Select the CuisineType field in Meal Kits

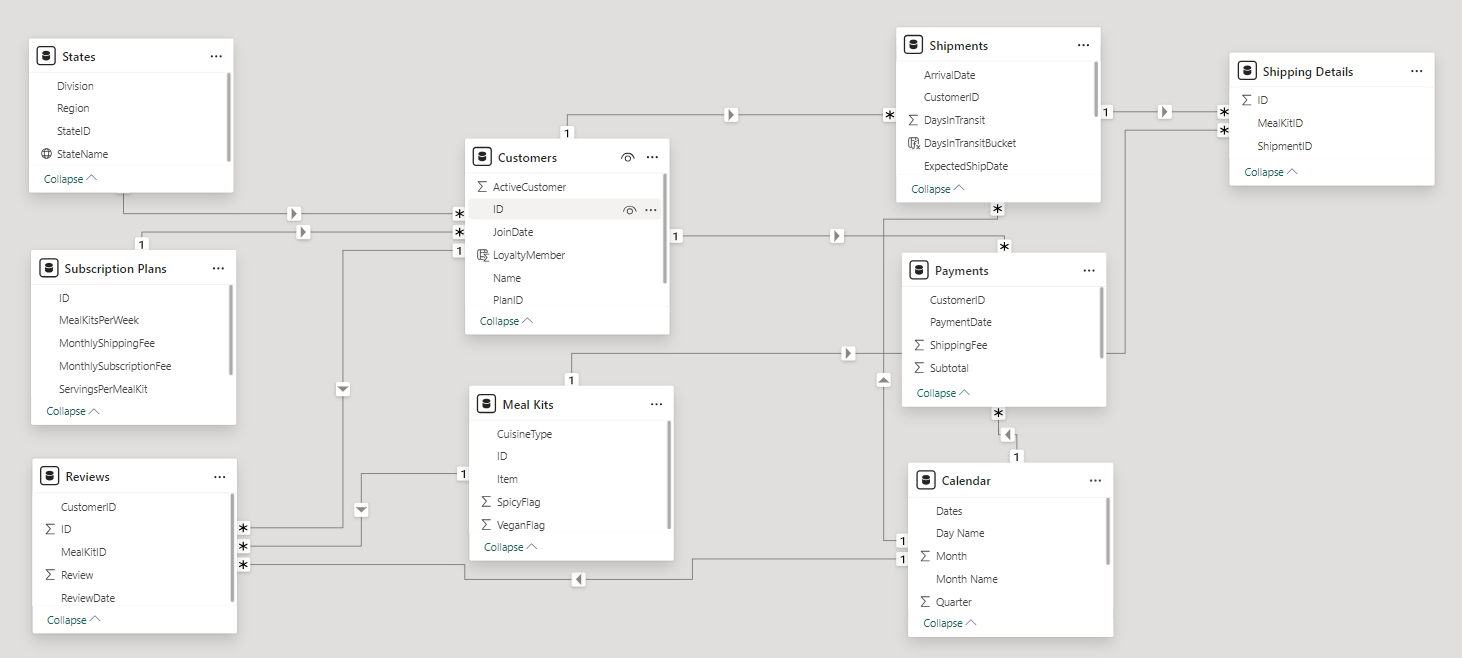524,434
